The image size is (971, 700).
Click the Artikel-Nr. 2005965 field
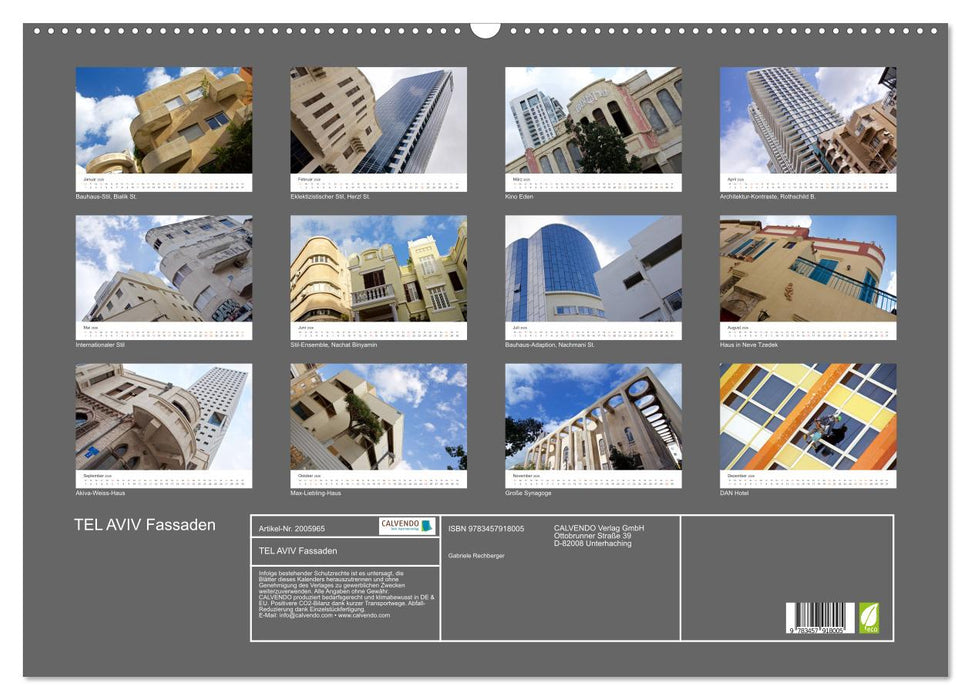click(x=293, y=528)
